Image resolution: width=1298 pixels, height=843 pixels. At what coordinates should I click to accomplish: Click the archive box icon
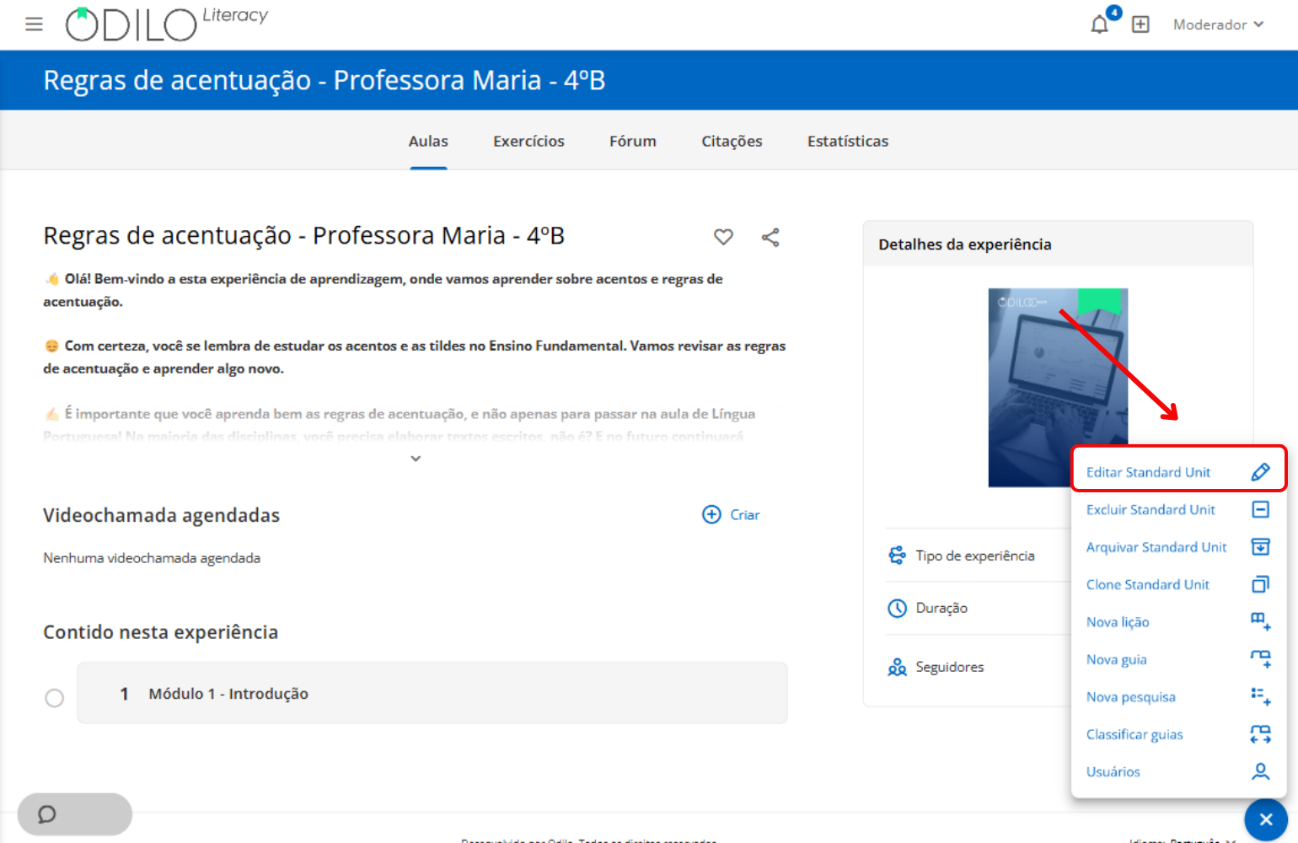click(x=1261, y=547)
